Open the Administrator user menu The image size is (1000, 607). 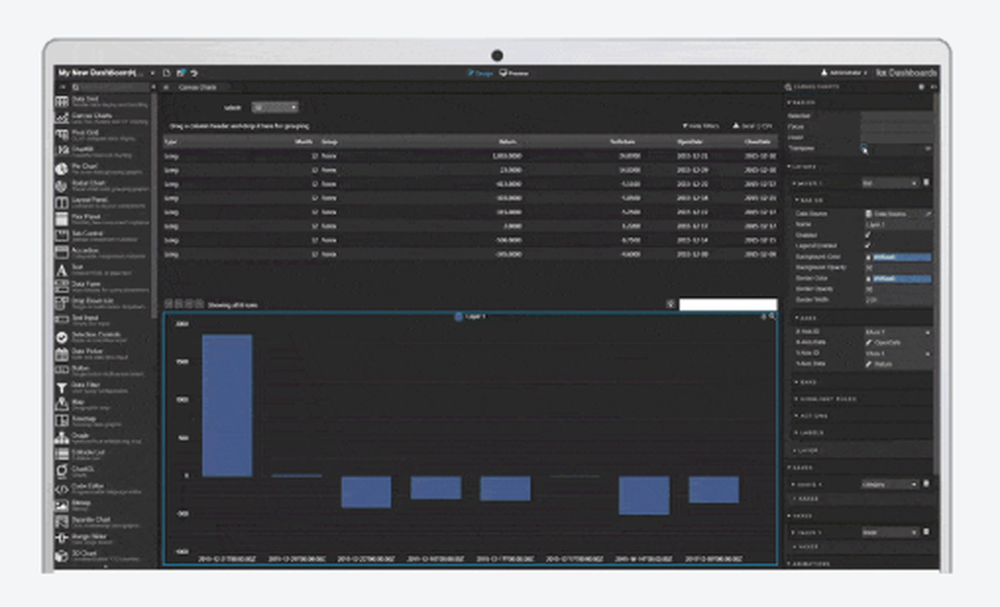point(844,73)
